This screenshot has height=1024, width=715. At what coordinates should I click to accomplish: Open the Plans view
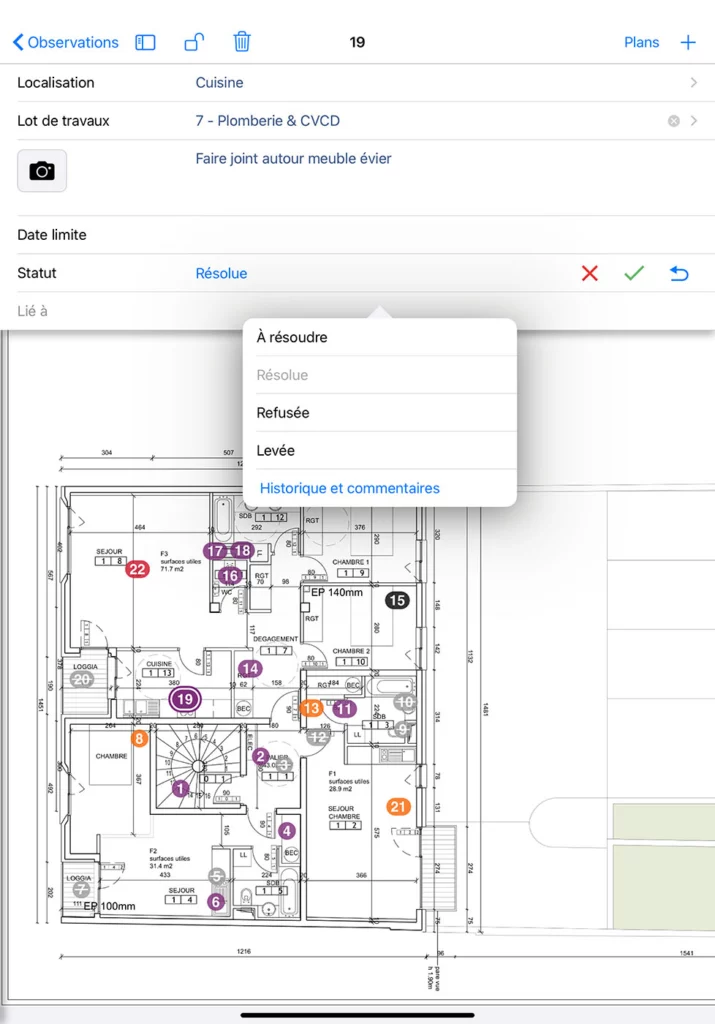click(x=641, y=42)
